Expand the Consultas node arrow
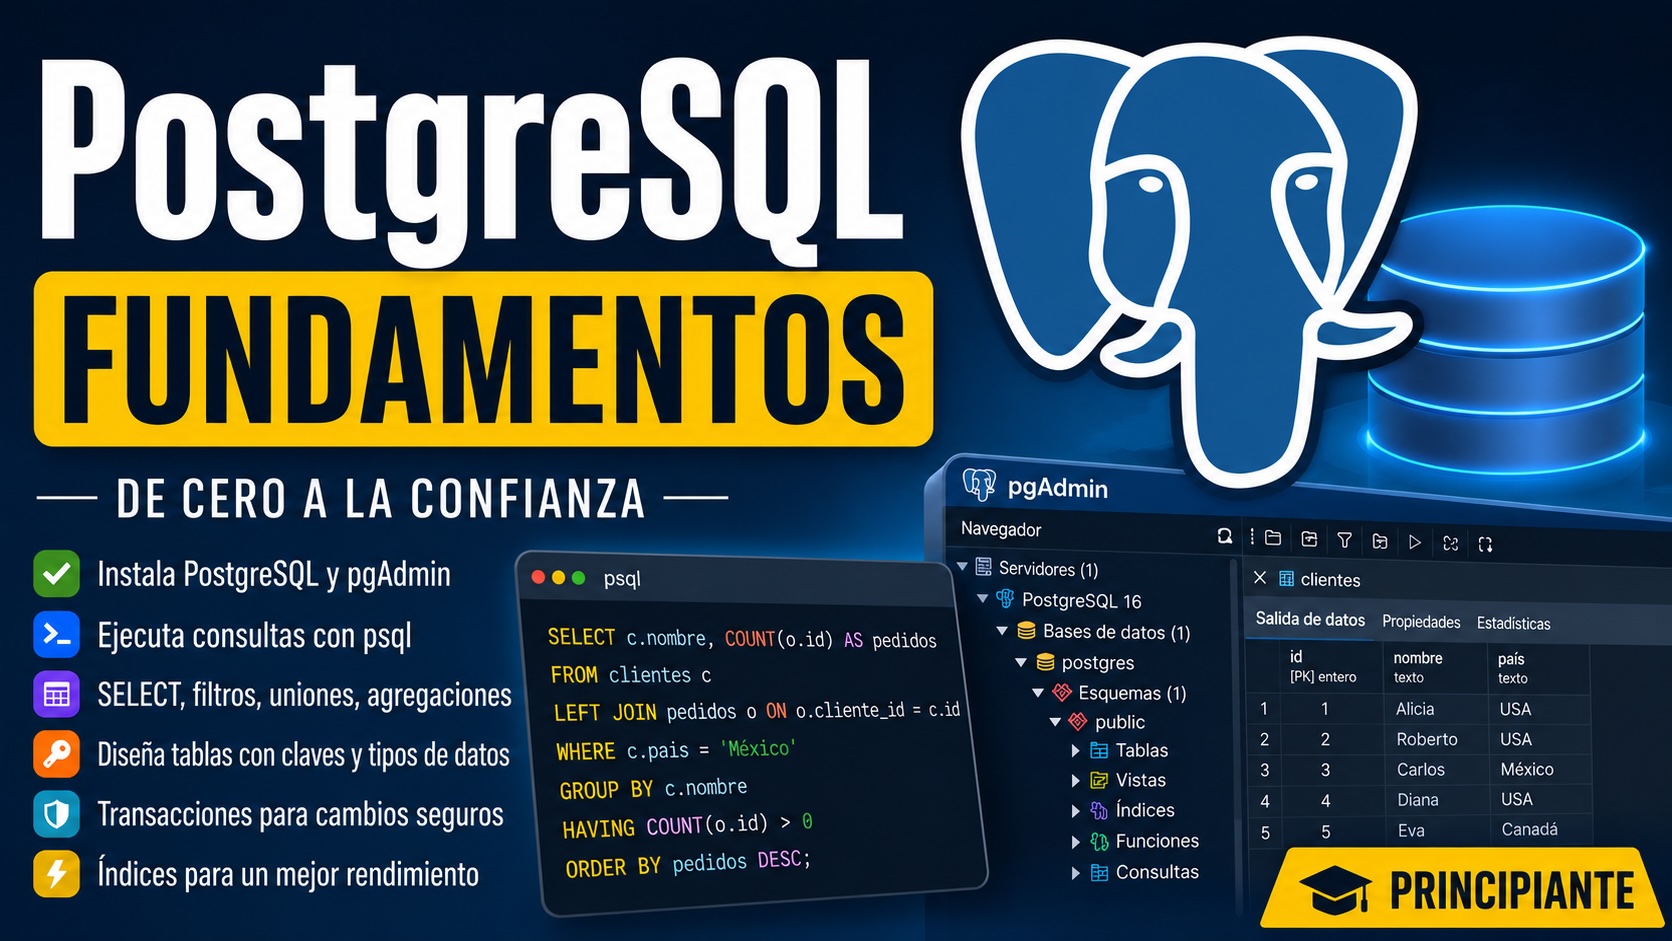Viewport: 1672px width, 941px height. (x=1076, y=873)
